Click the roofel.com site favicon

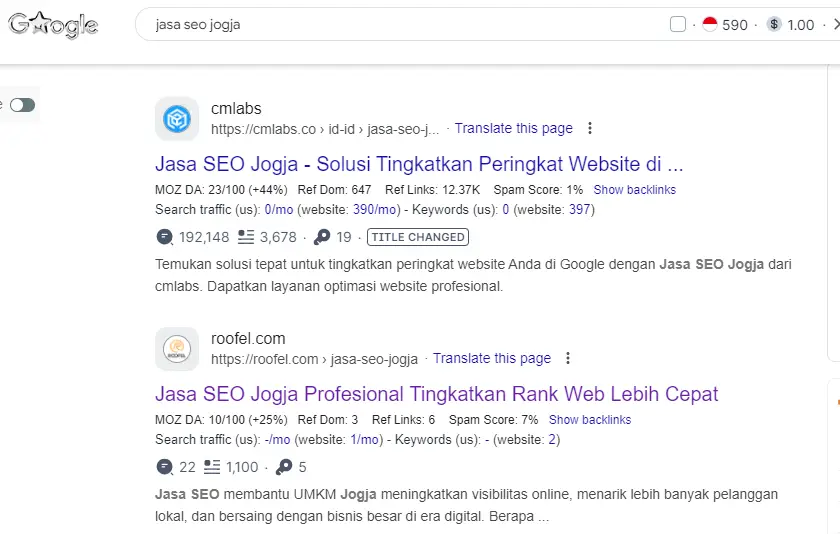[177, 349]
